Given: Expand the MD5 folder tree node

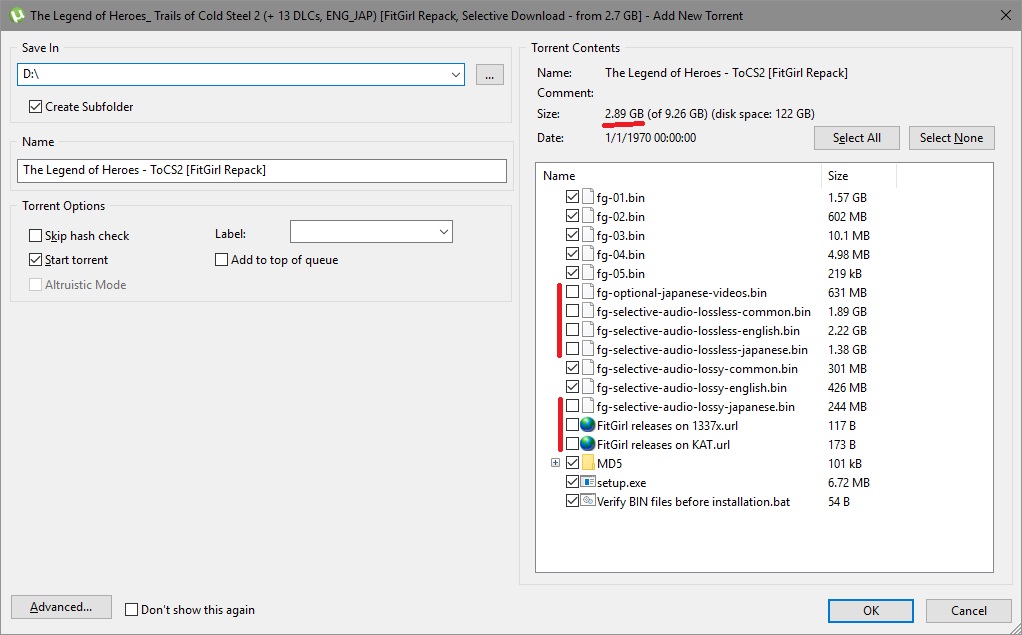Looking at the screenshot, I should click(555, 464).
